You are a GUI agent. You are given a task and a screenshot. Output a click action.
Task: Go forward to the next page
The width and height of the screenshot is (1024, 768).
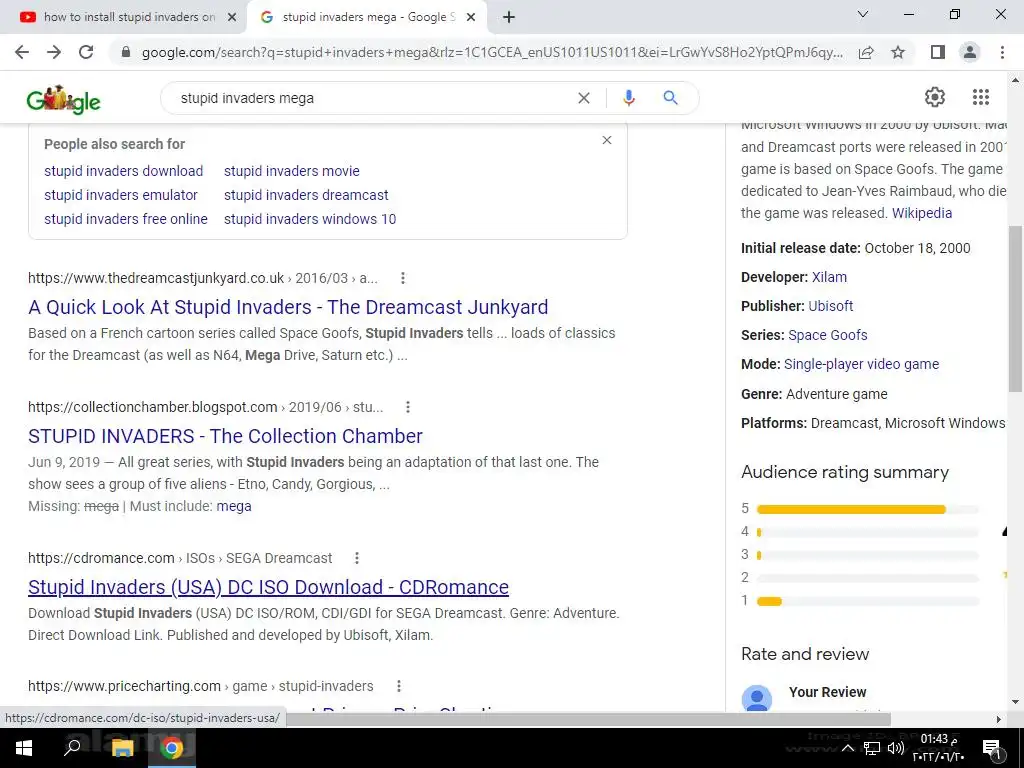point(54,52)
